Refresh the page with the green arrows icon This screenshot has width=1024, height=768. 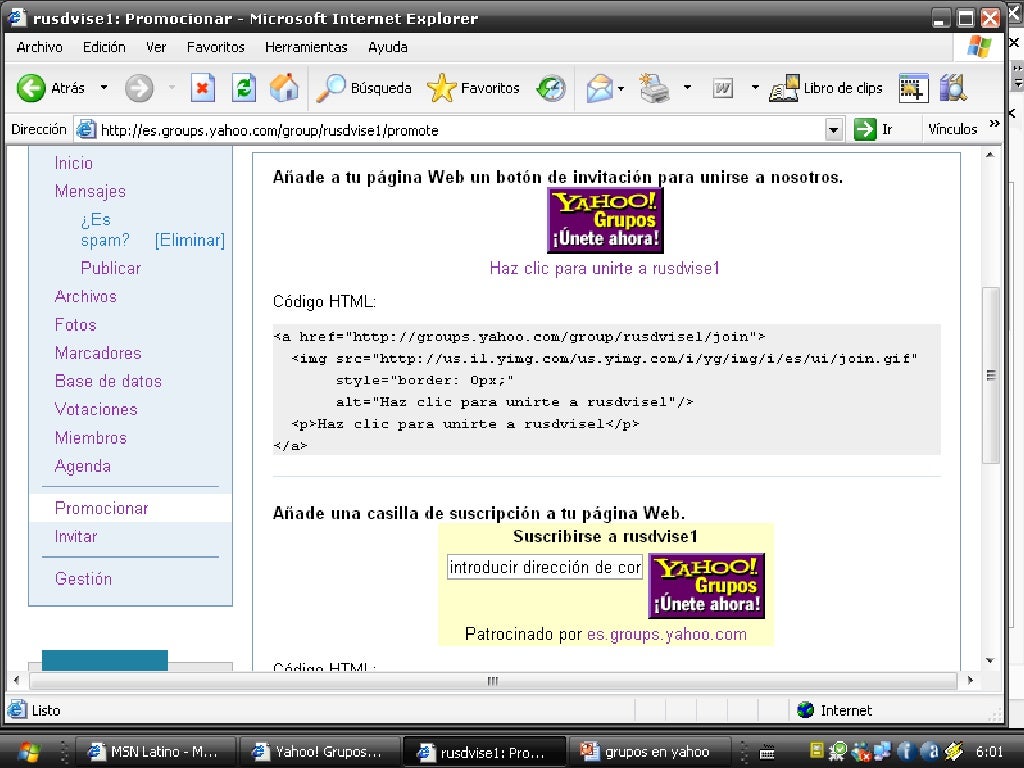pyautogui.click(x=244, y=88)
